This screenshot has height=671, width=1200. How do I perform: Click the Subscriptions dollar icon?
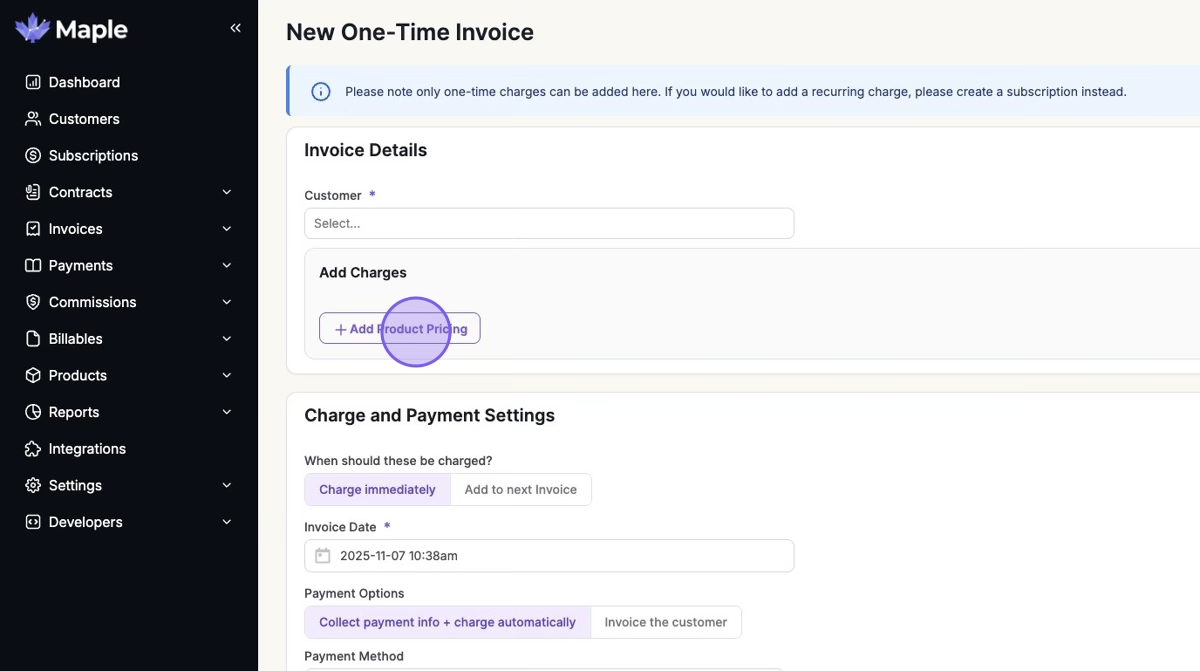[33, 156]
